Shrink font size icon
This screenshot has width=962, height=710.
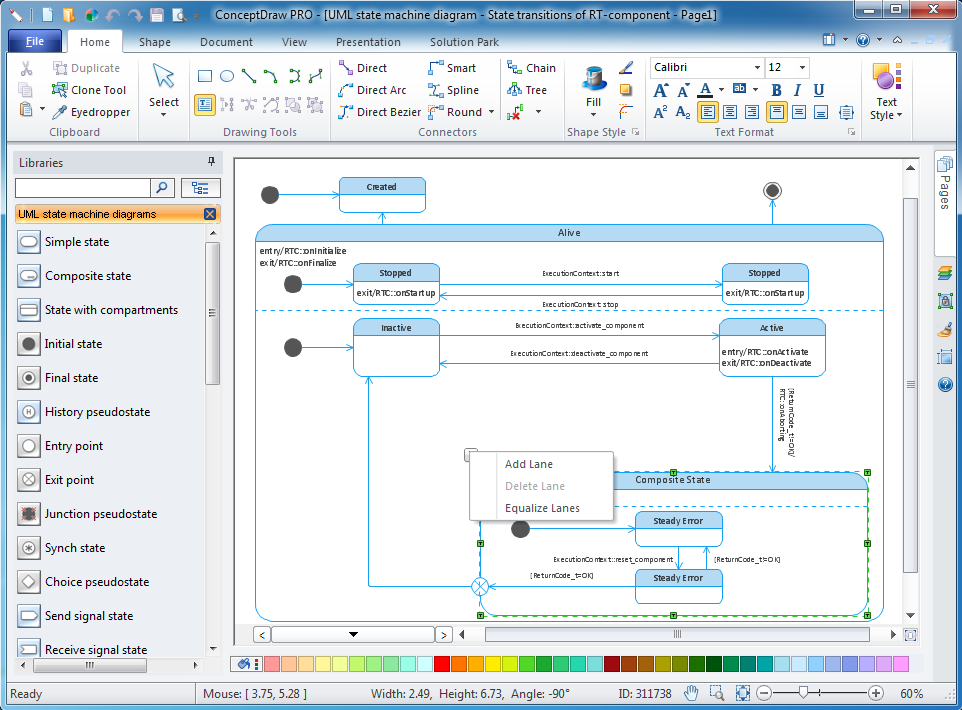pos(683,90)
